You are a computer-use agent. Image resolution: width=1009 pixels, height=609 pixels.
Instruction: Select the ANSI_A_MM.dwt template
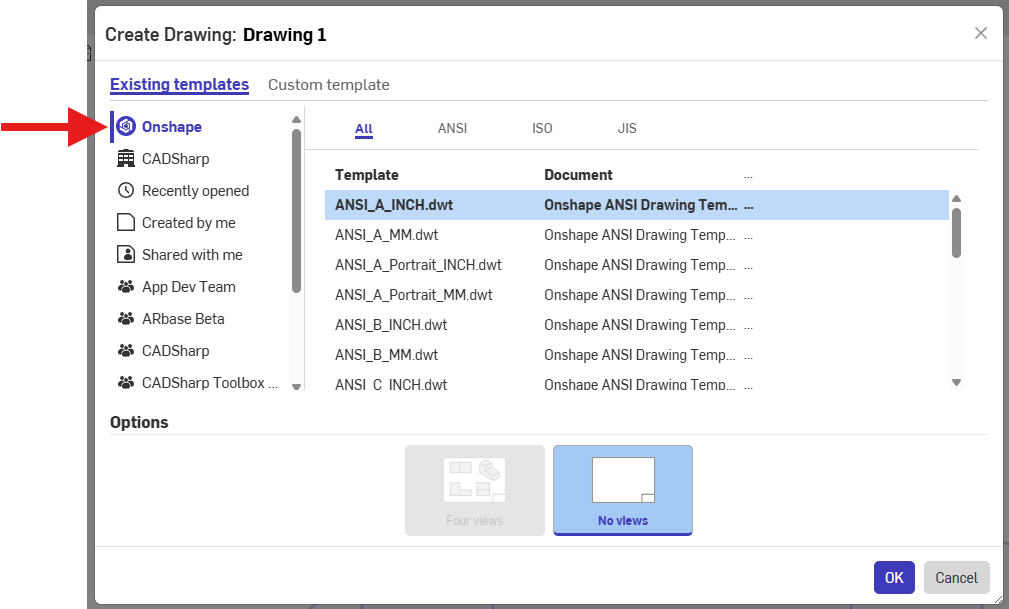pos(636,235)
